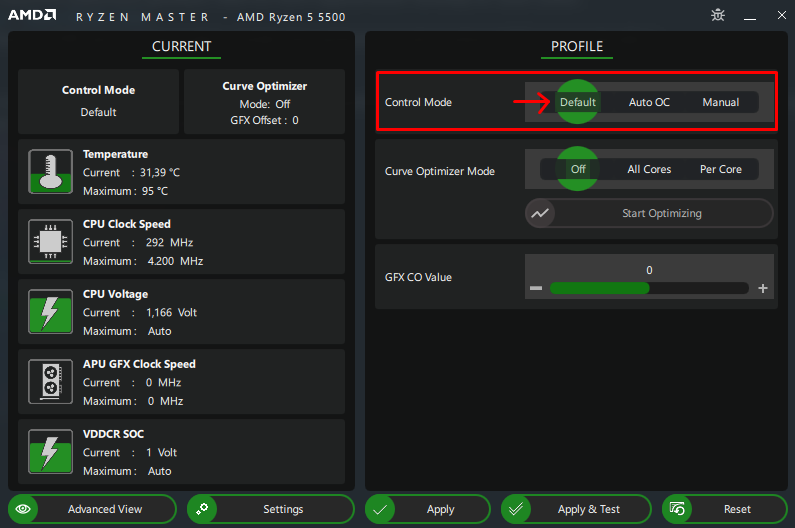Increase GFX CO Value with plus
Image resolution: width=795 pixels, height=528 pixels.
[763, 288]
